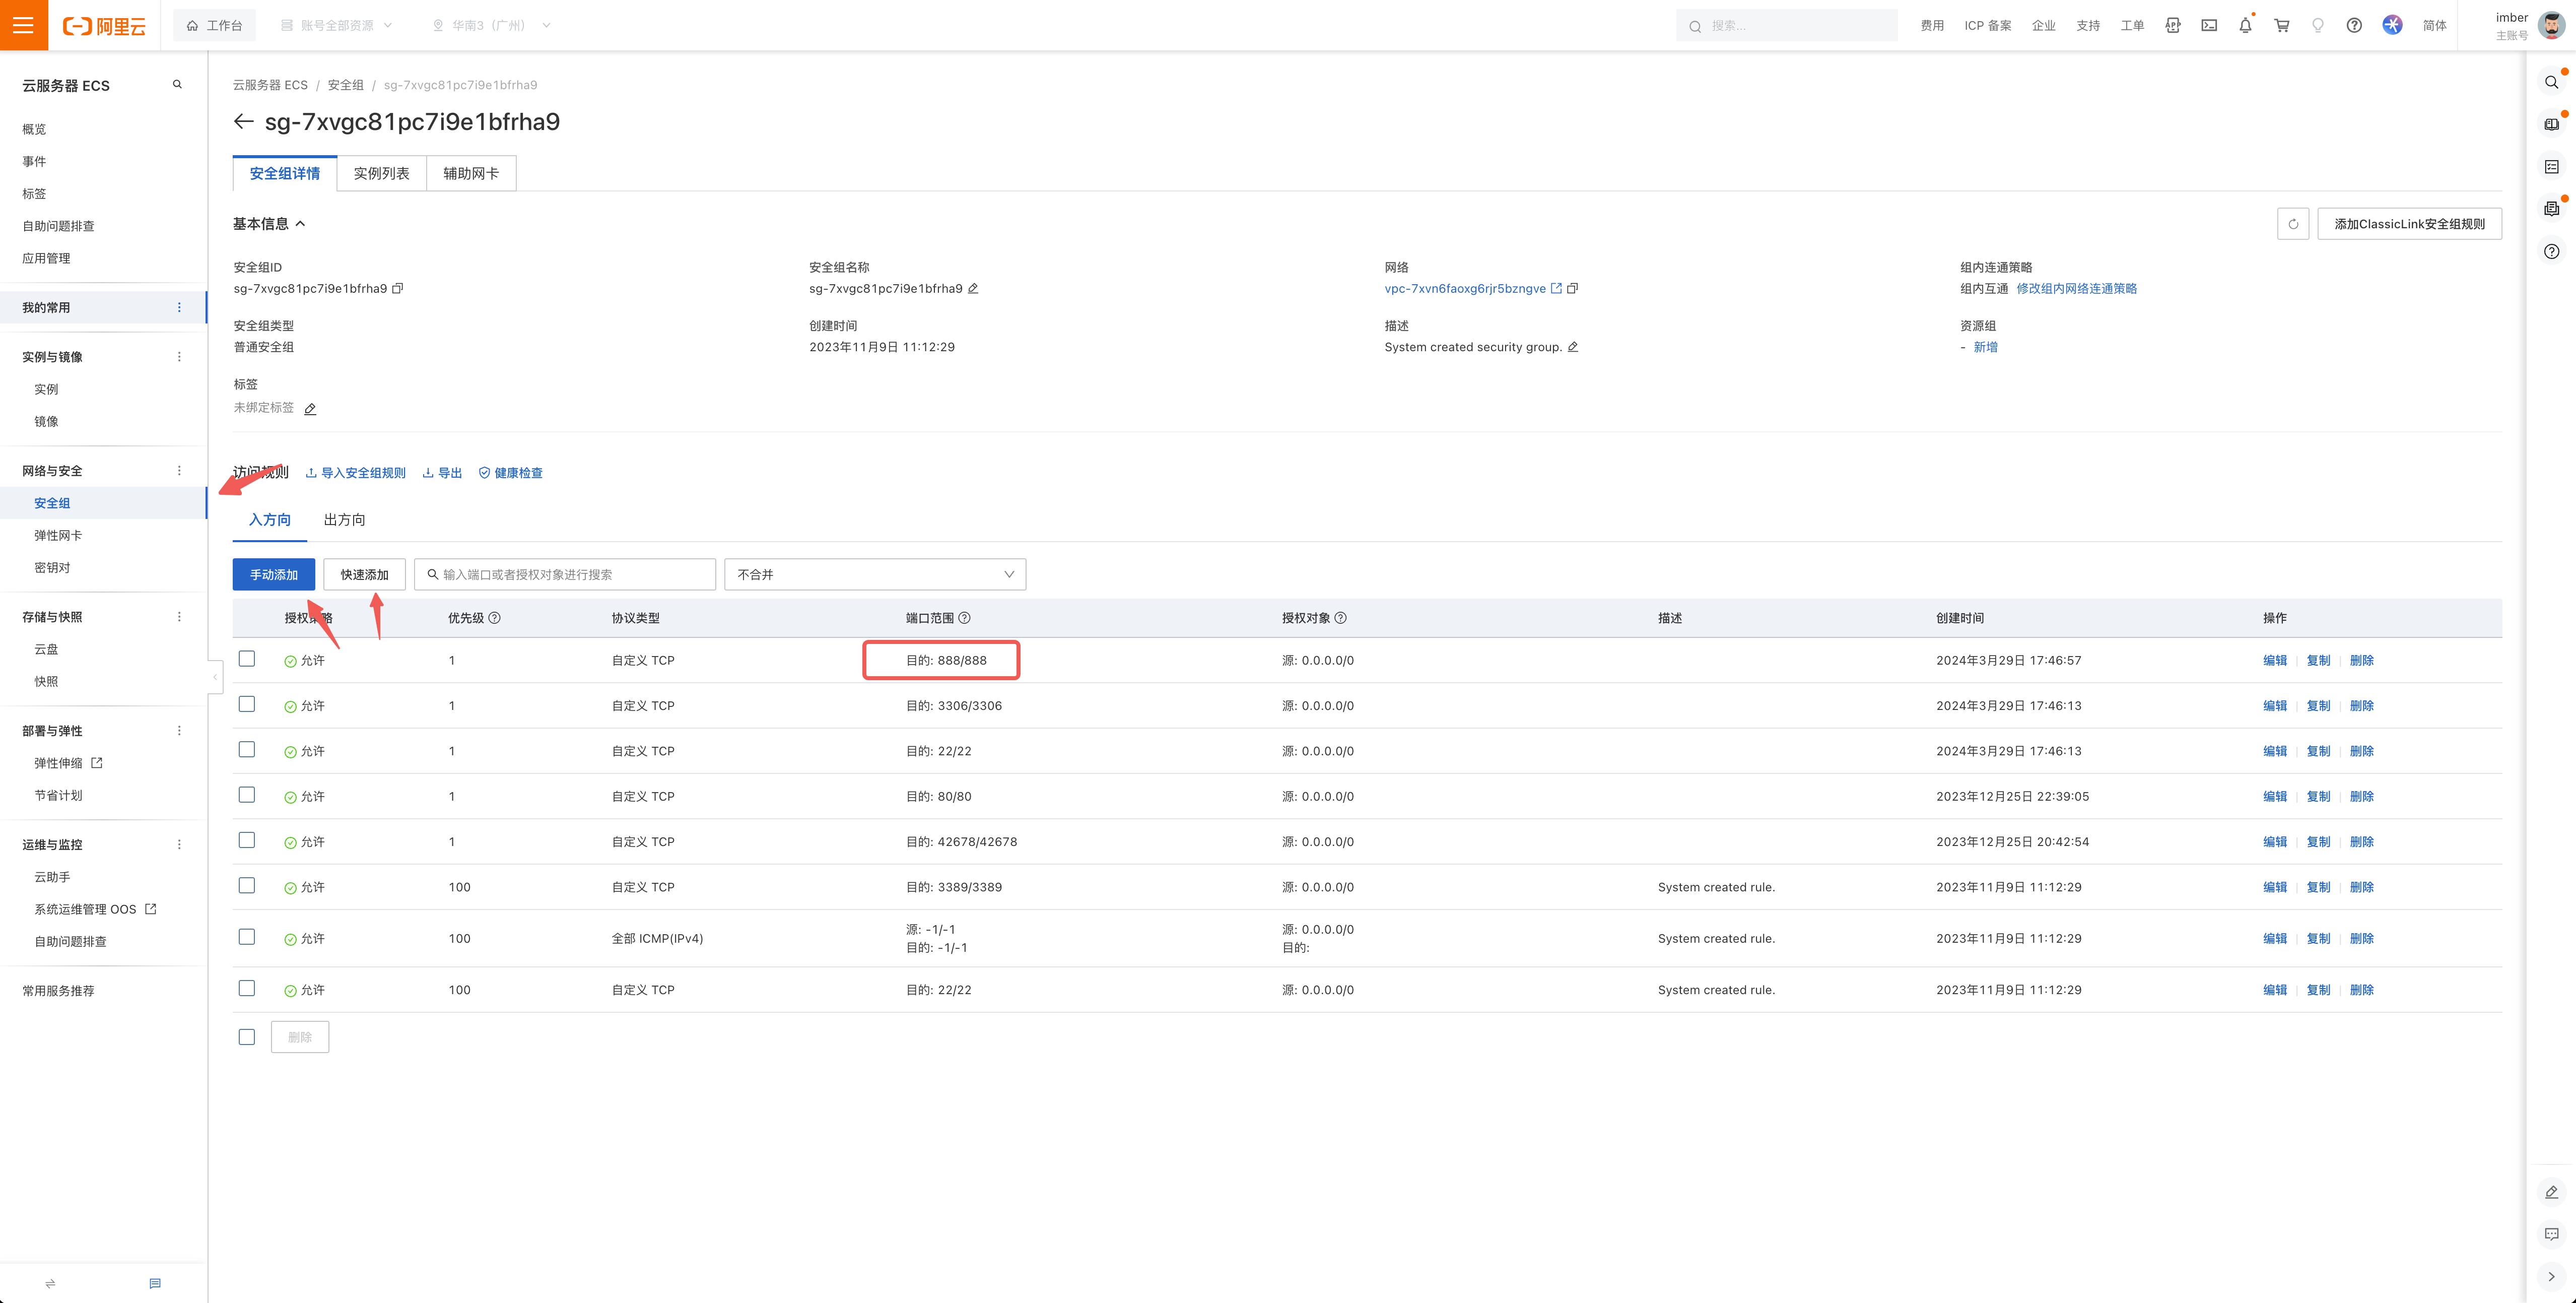Open the 不合并 merge dropdown
2576x1303 pixels.
(875, 574)
